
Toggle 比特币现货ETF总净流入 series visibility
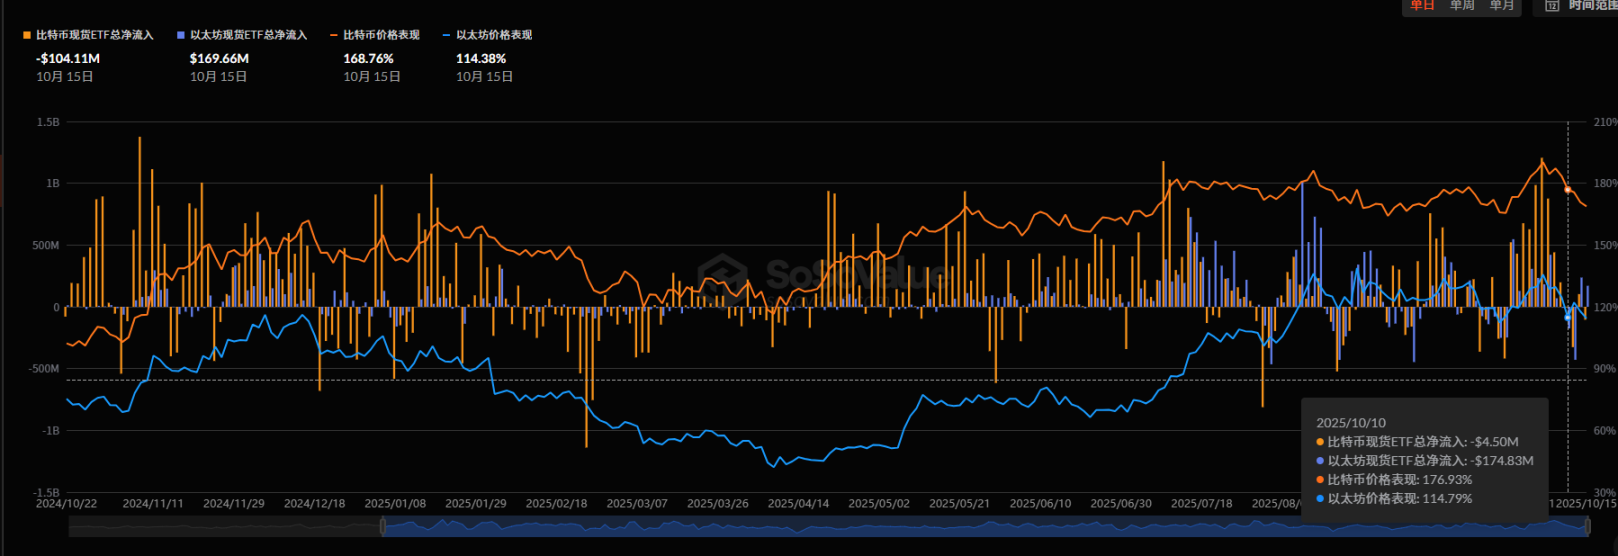point(95,35)
